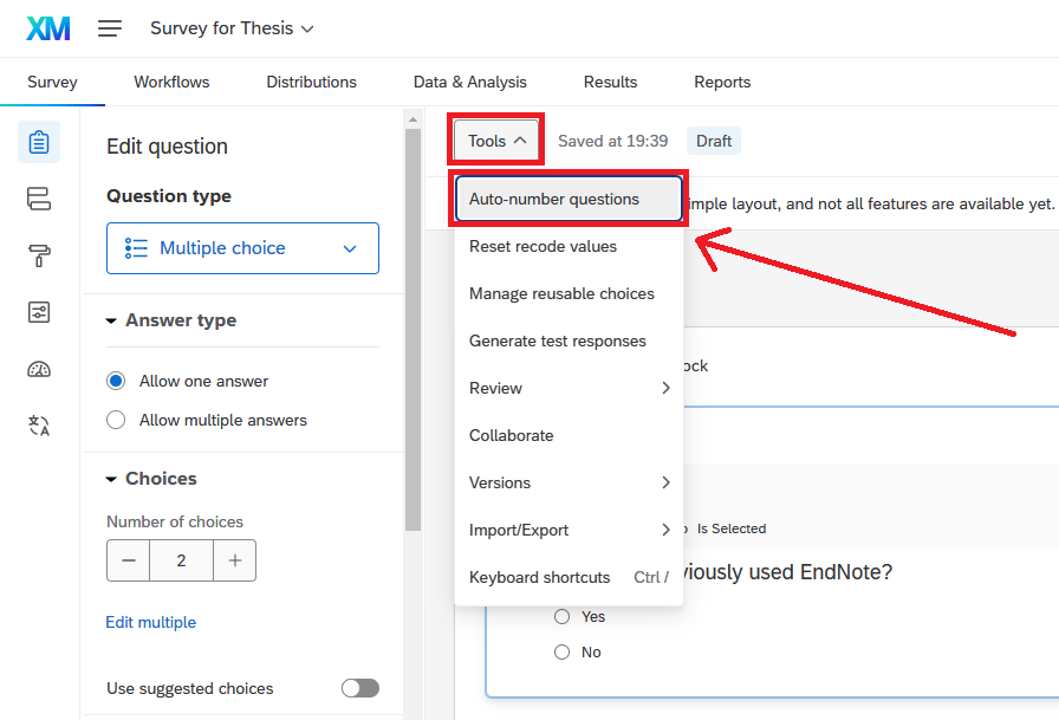Screen dimensions: 1059x720
Task: Increase number of choices with plus button
Action: [x=235, y=561]
